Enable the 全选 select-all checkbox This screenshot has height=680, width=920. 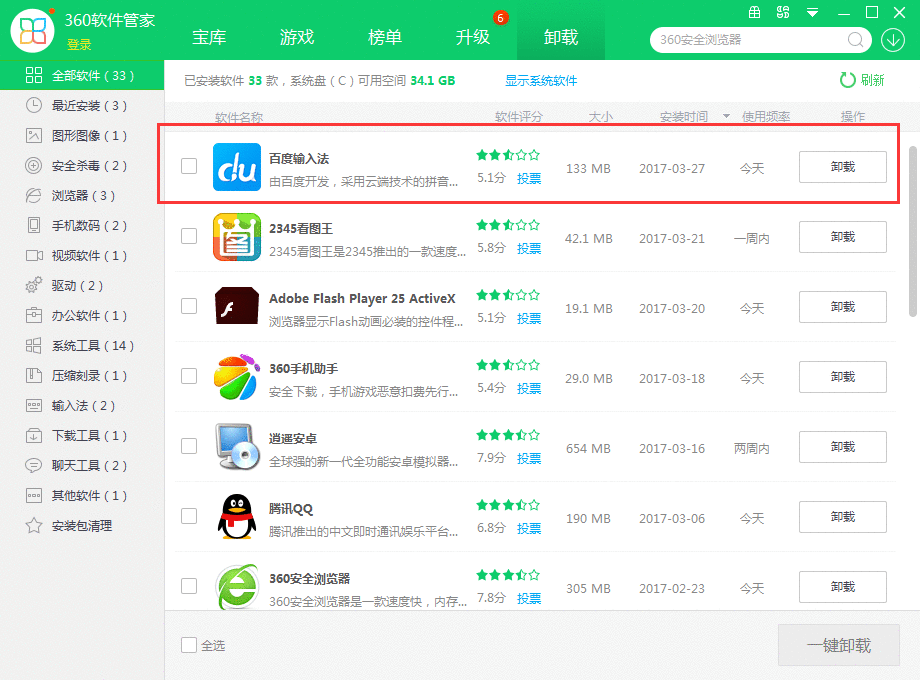[187, 645]
